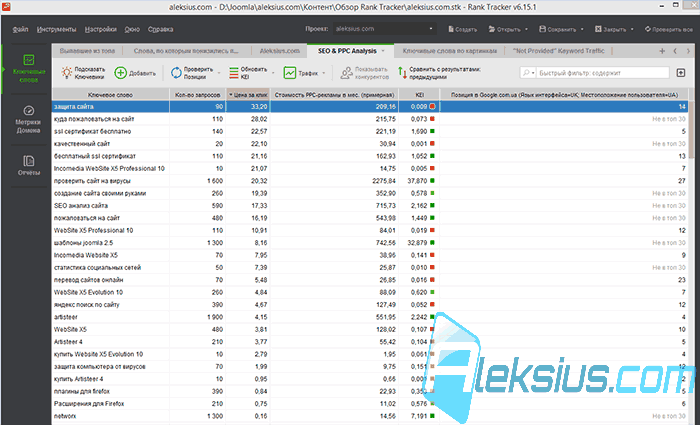The height and width of the screenshot is (425, 700).
Task: Click KEI green indicator for проверить сайт на вирусы
Action: [x=432, y=181]
